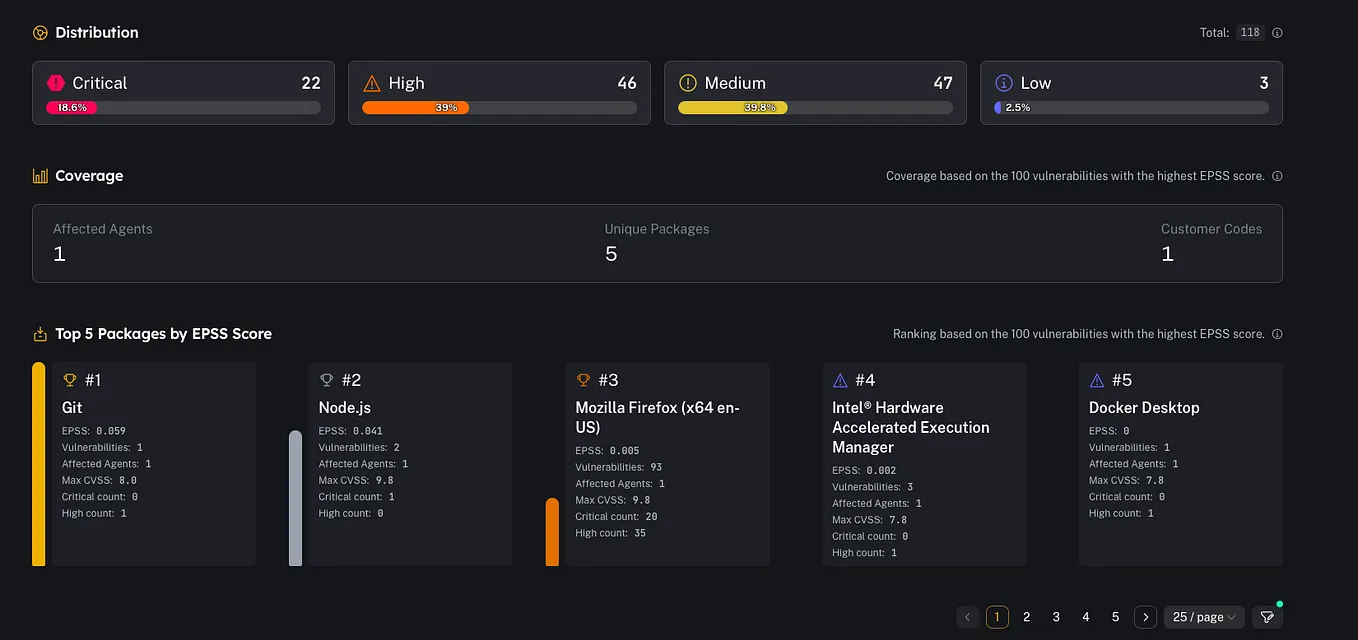This screenshot has width=1358, height=640.
Task: Click the info icon next to Total count
Action: 1277,32
